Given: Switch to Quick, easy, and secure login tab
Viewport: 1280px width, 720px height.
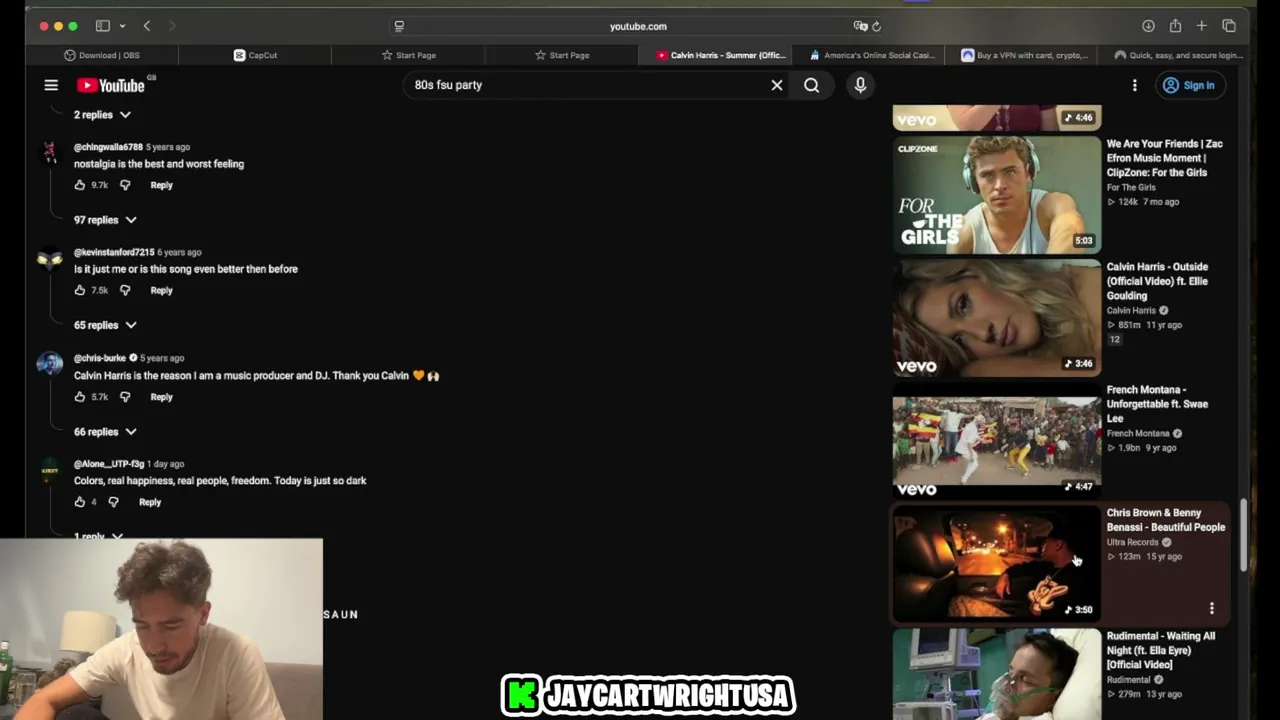Looking at the screenshot, I should 1176,55.
